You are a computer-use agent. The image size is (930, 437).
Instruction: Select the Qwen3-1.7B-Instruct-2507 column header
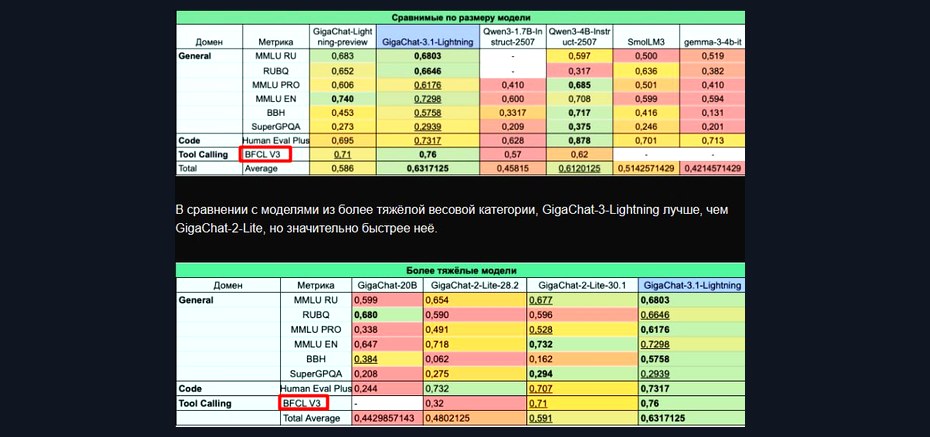[512, 36]
